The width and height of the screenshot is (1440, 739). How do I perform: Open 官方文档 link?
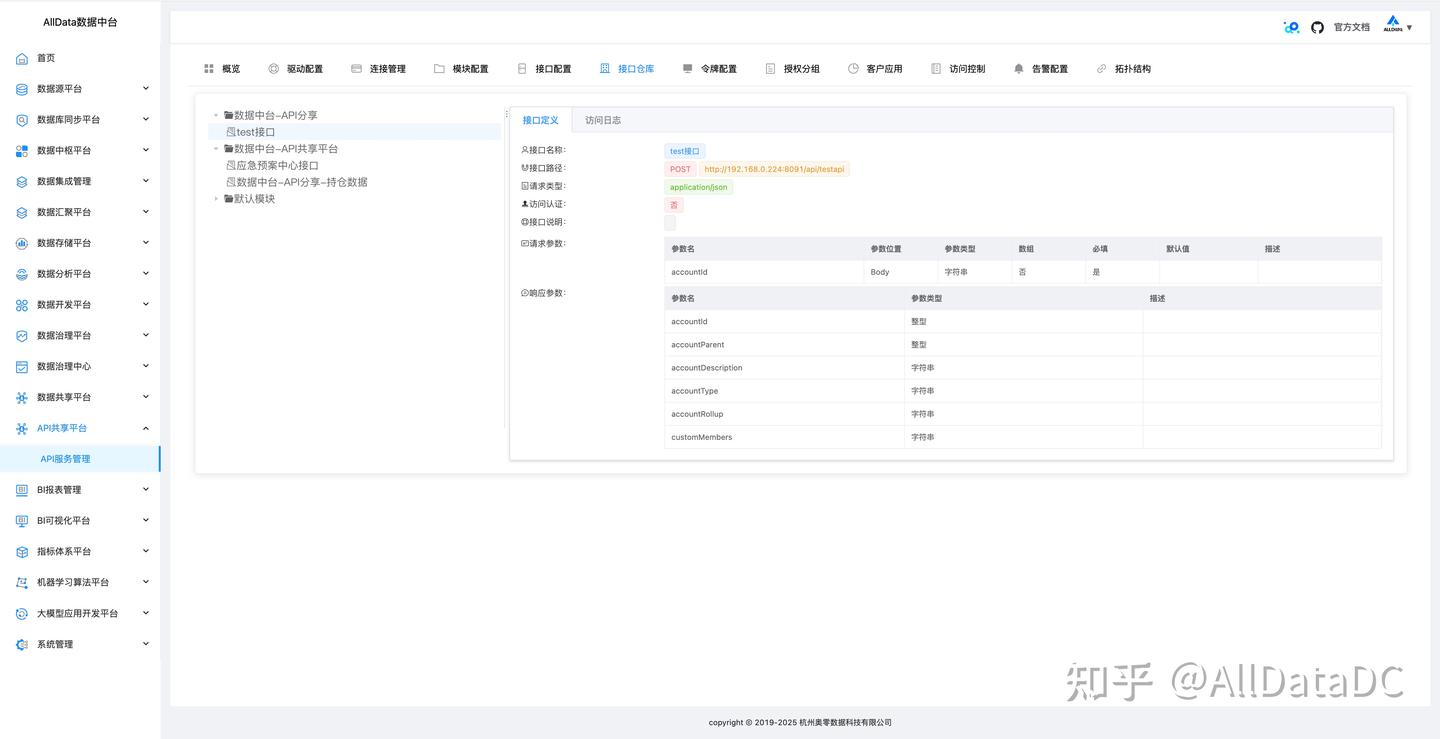pyautogui.click(x=1352, y=27)
